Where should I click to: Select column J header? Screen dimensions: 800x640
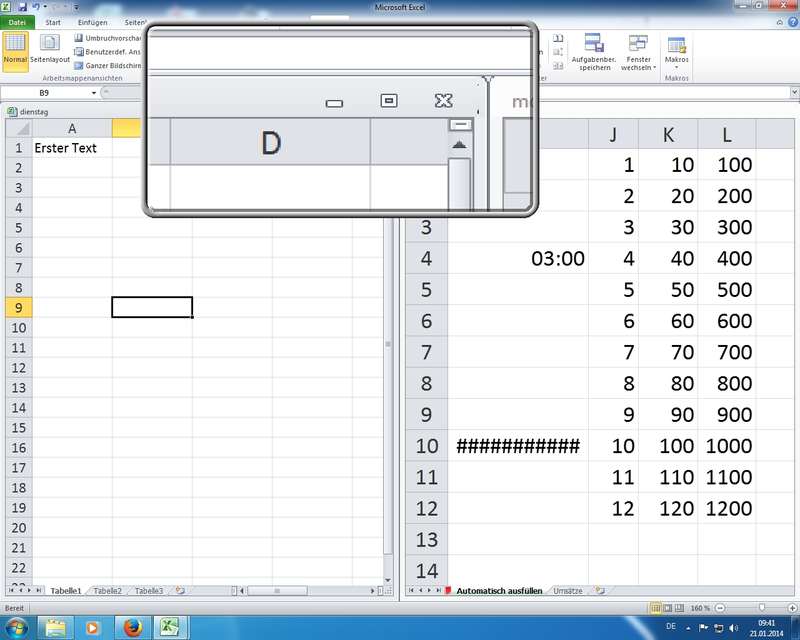(x=613, y=134)
